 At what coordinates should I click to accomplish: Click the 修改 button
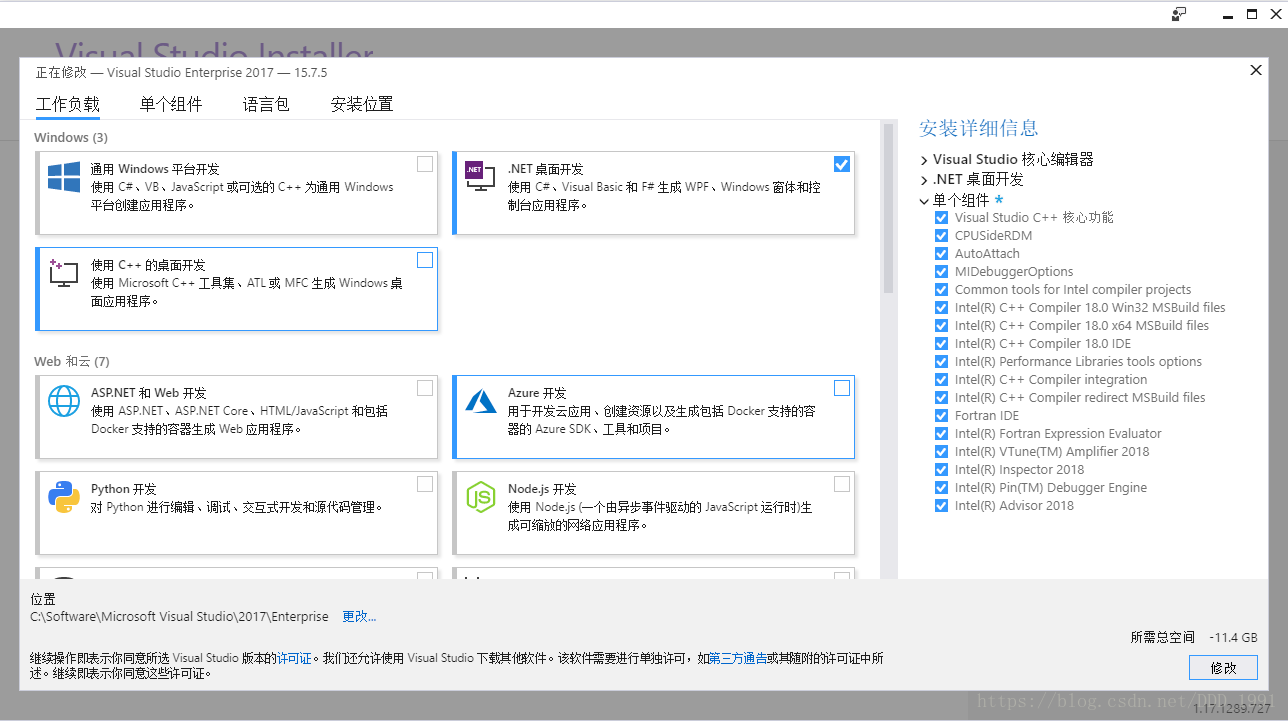[x=1223, y=667]
